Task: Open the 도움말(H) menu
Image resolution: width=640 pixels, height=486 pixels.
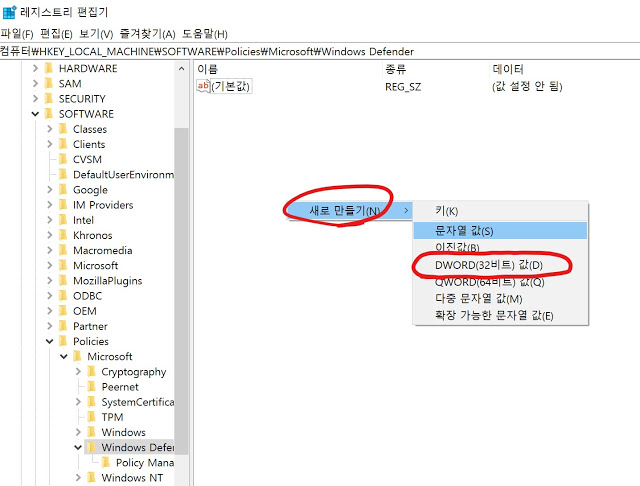Action: pos(205,34)
